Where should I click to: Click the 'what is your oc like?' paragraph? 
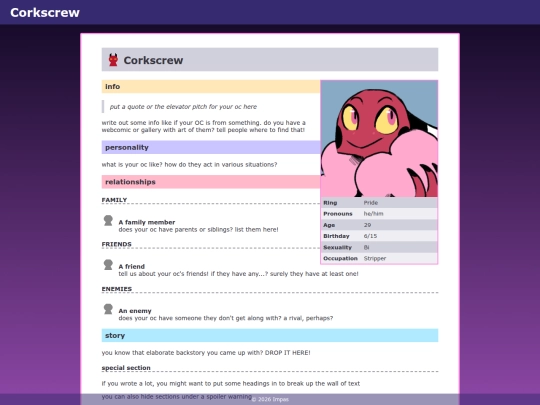tap(189, 165)
